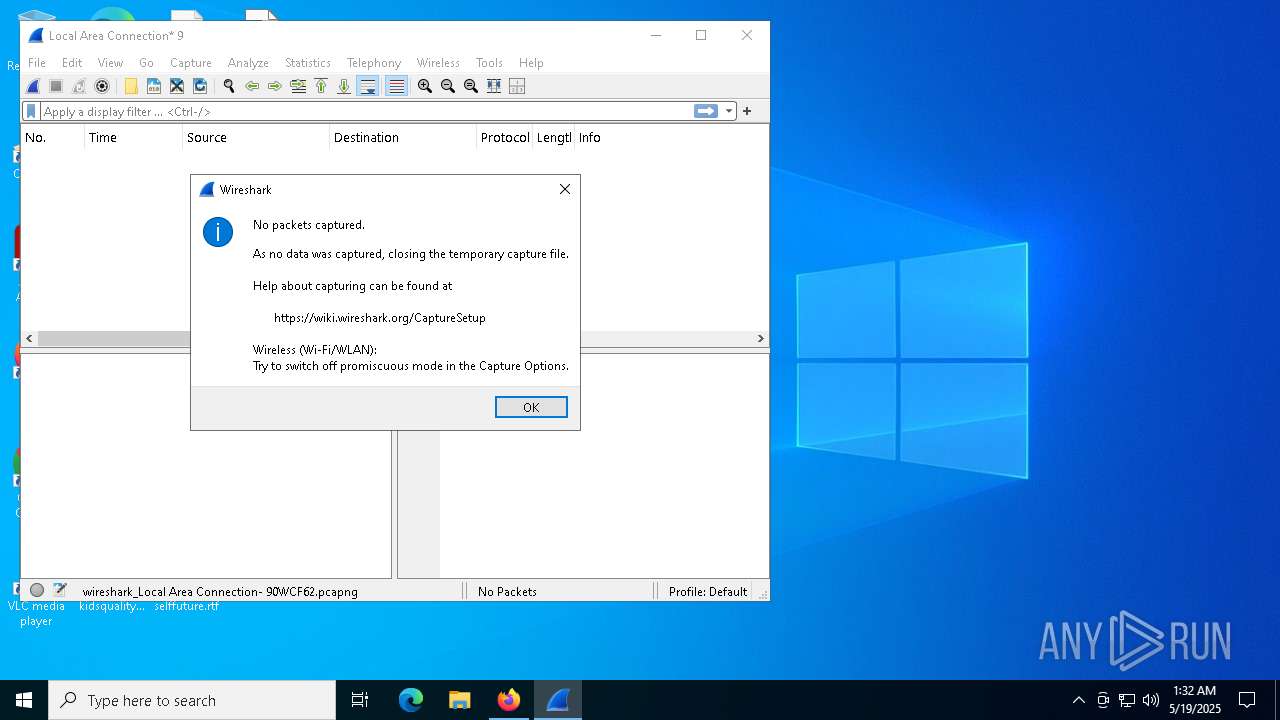The width and height of the screenshot is (1280, 720).
Task: Apply the display filter with arrow button
Action: click(x=706, y=111)
